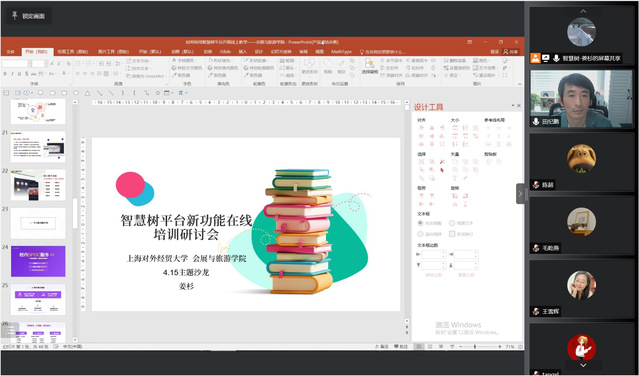Select the first radio button under 文本框
Image resolution: width=639 pixels, height=376 pixels.
420,223
